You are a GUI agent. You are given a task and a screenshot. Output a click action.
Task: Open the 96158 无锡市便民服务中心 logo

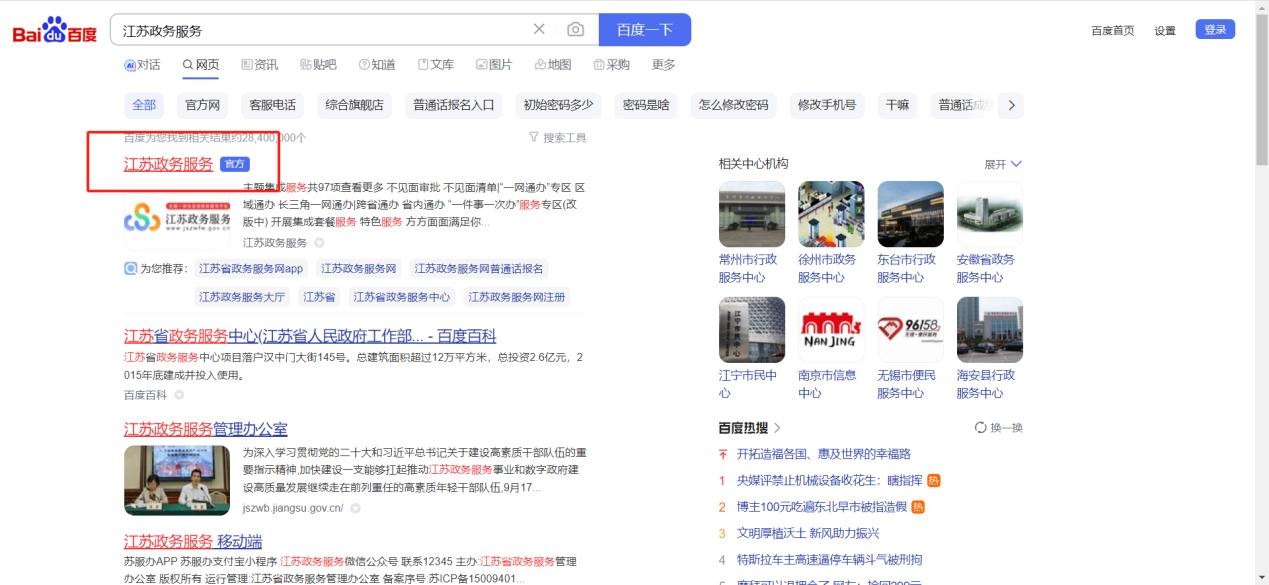910,330
